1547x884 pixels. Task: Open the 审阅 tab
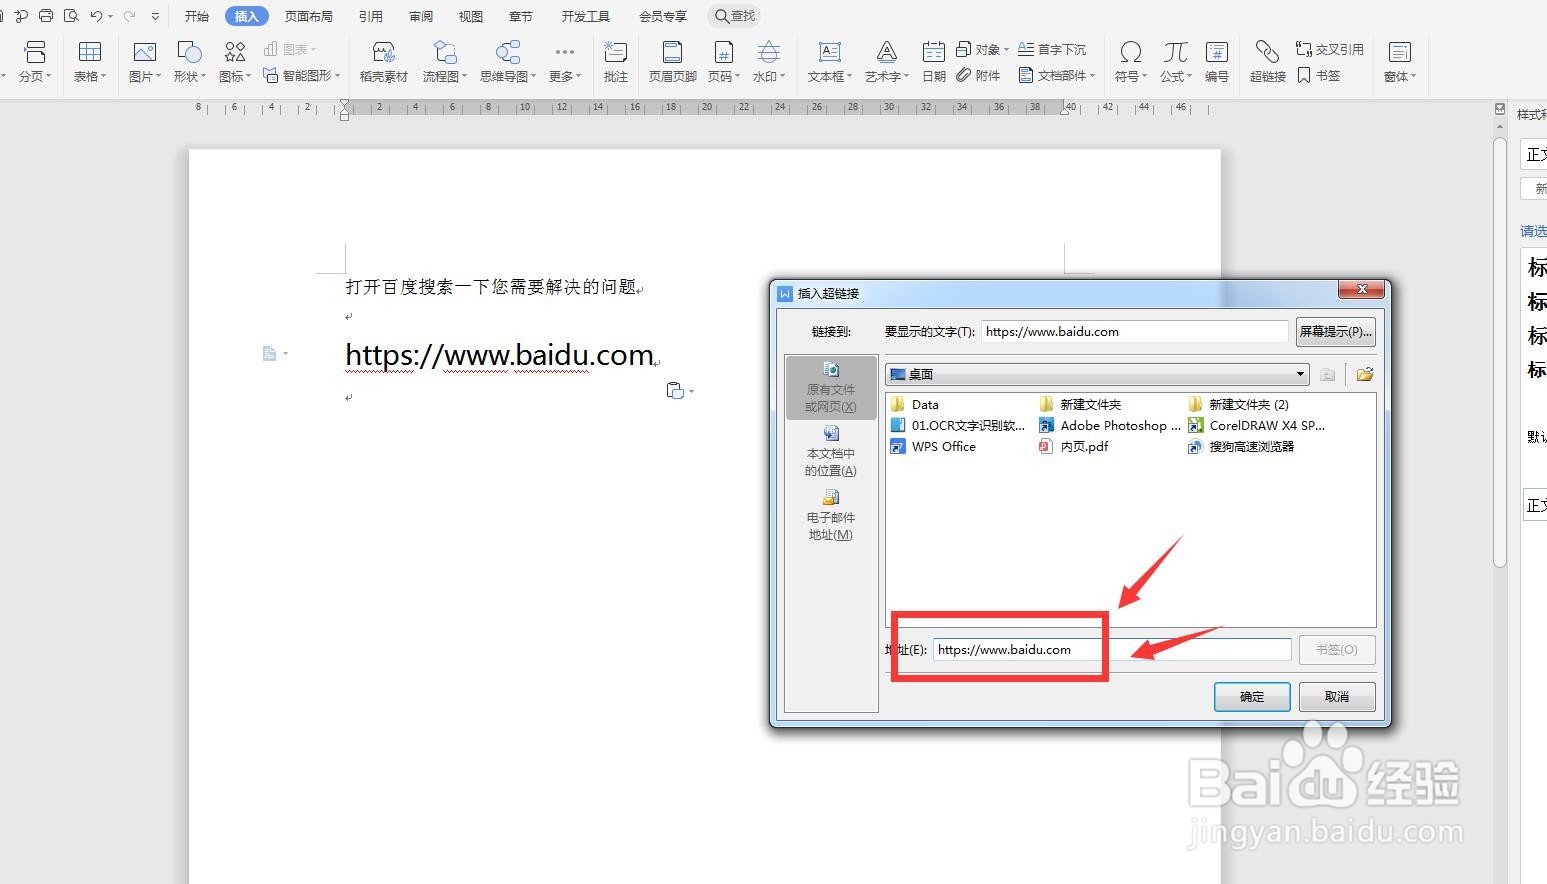421,16
